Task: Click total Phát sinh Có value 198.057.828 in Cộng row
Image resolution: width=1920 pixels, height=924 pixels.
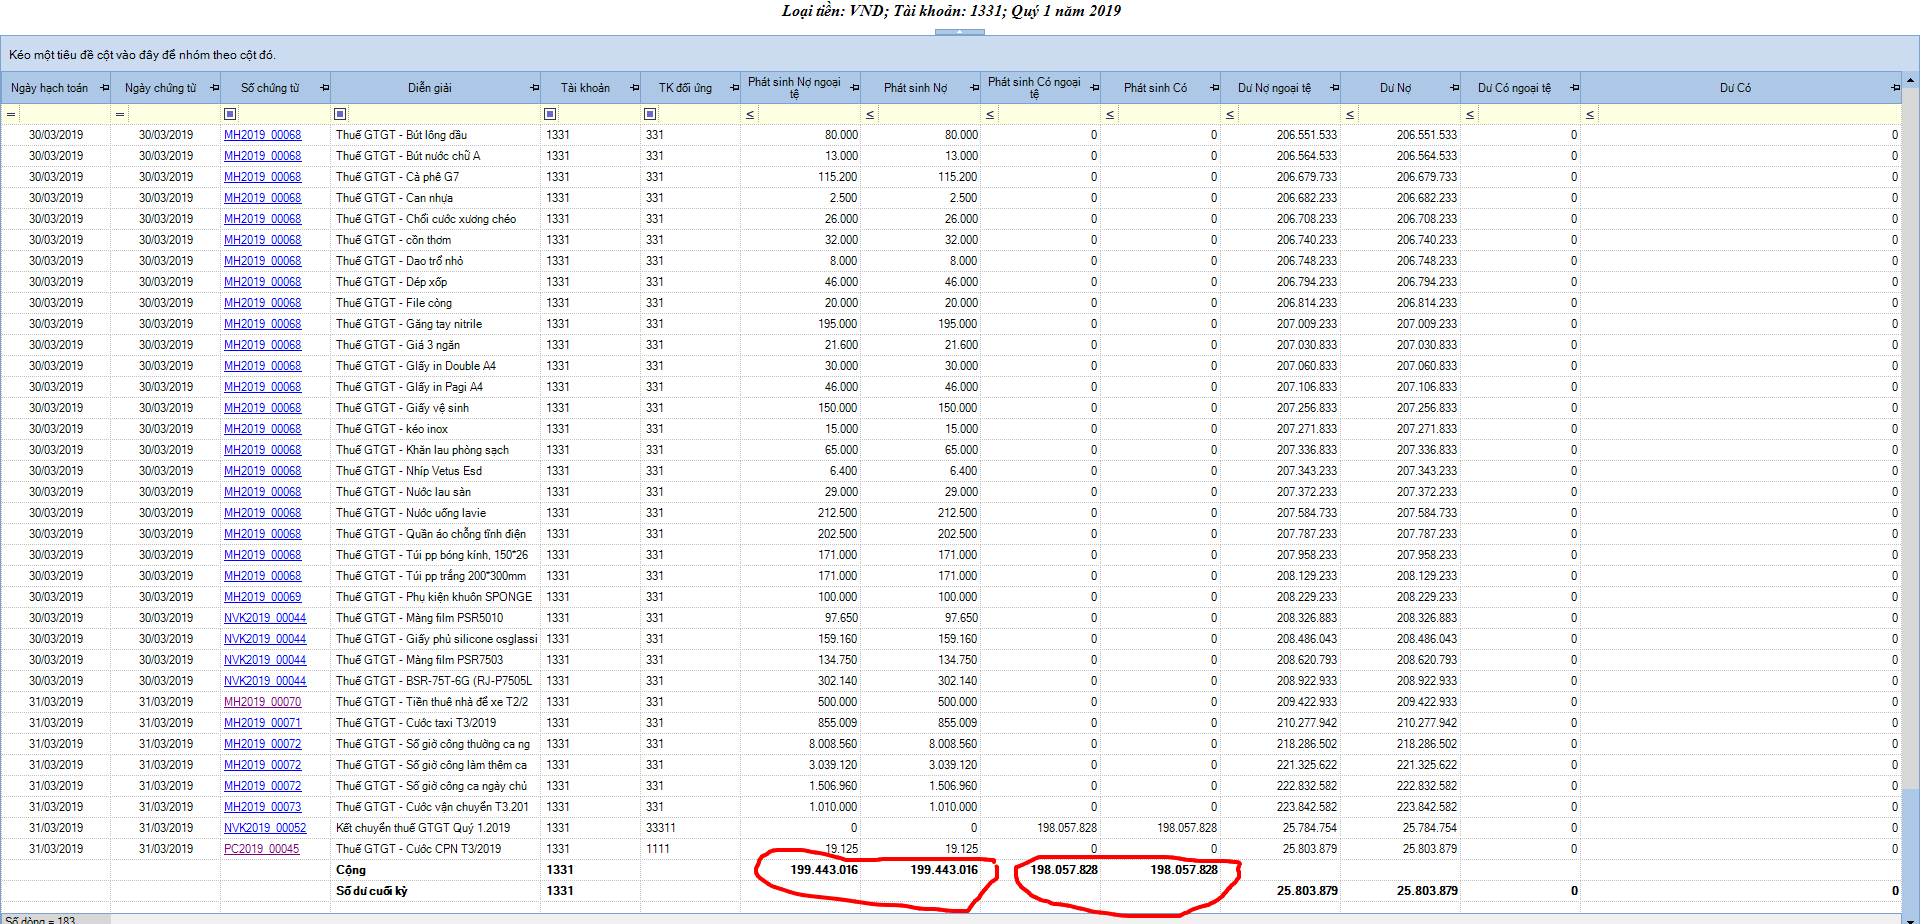Action: click(1184, 870)
